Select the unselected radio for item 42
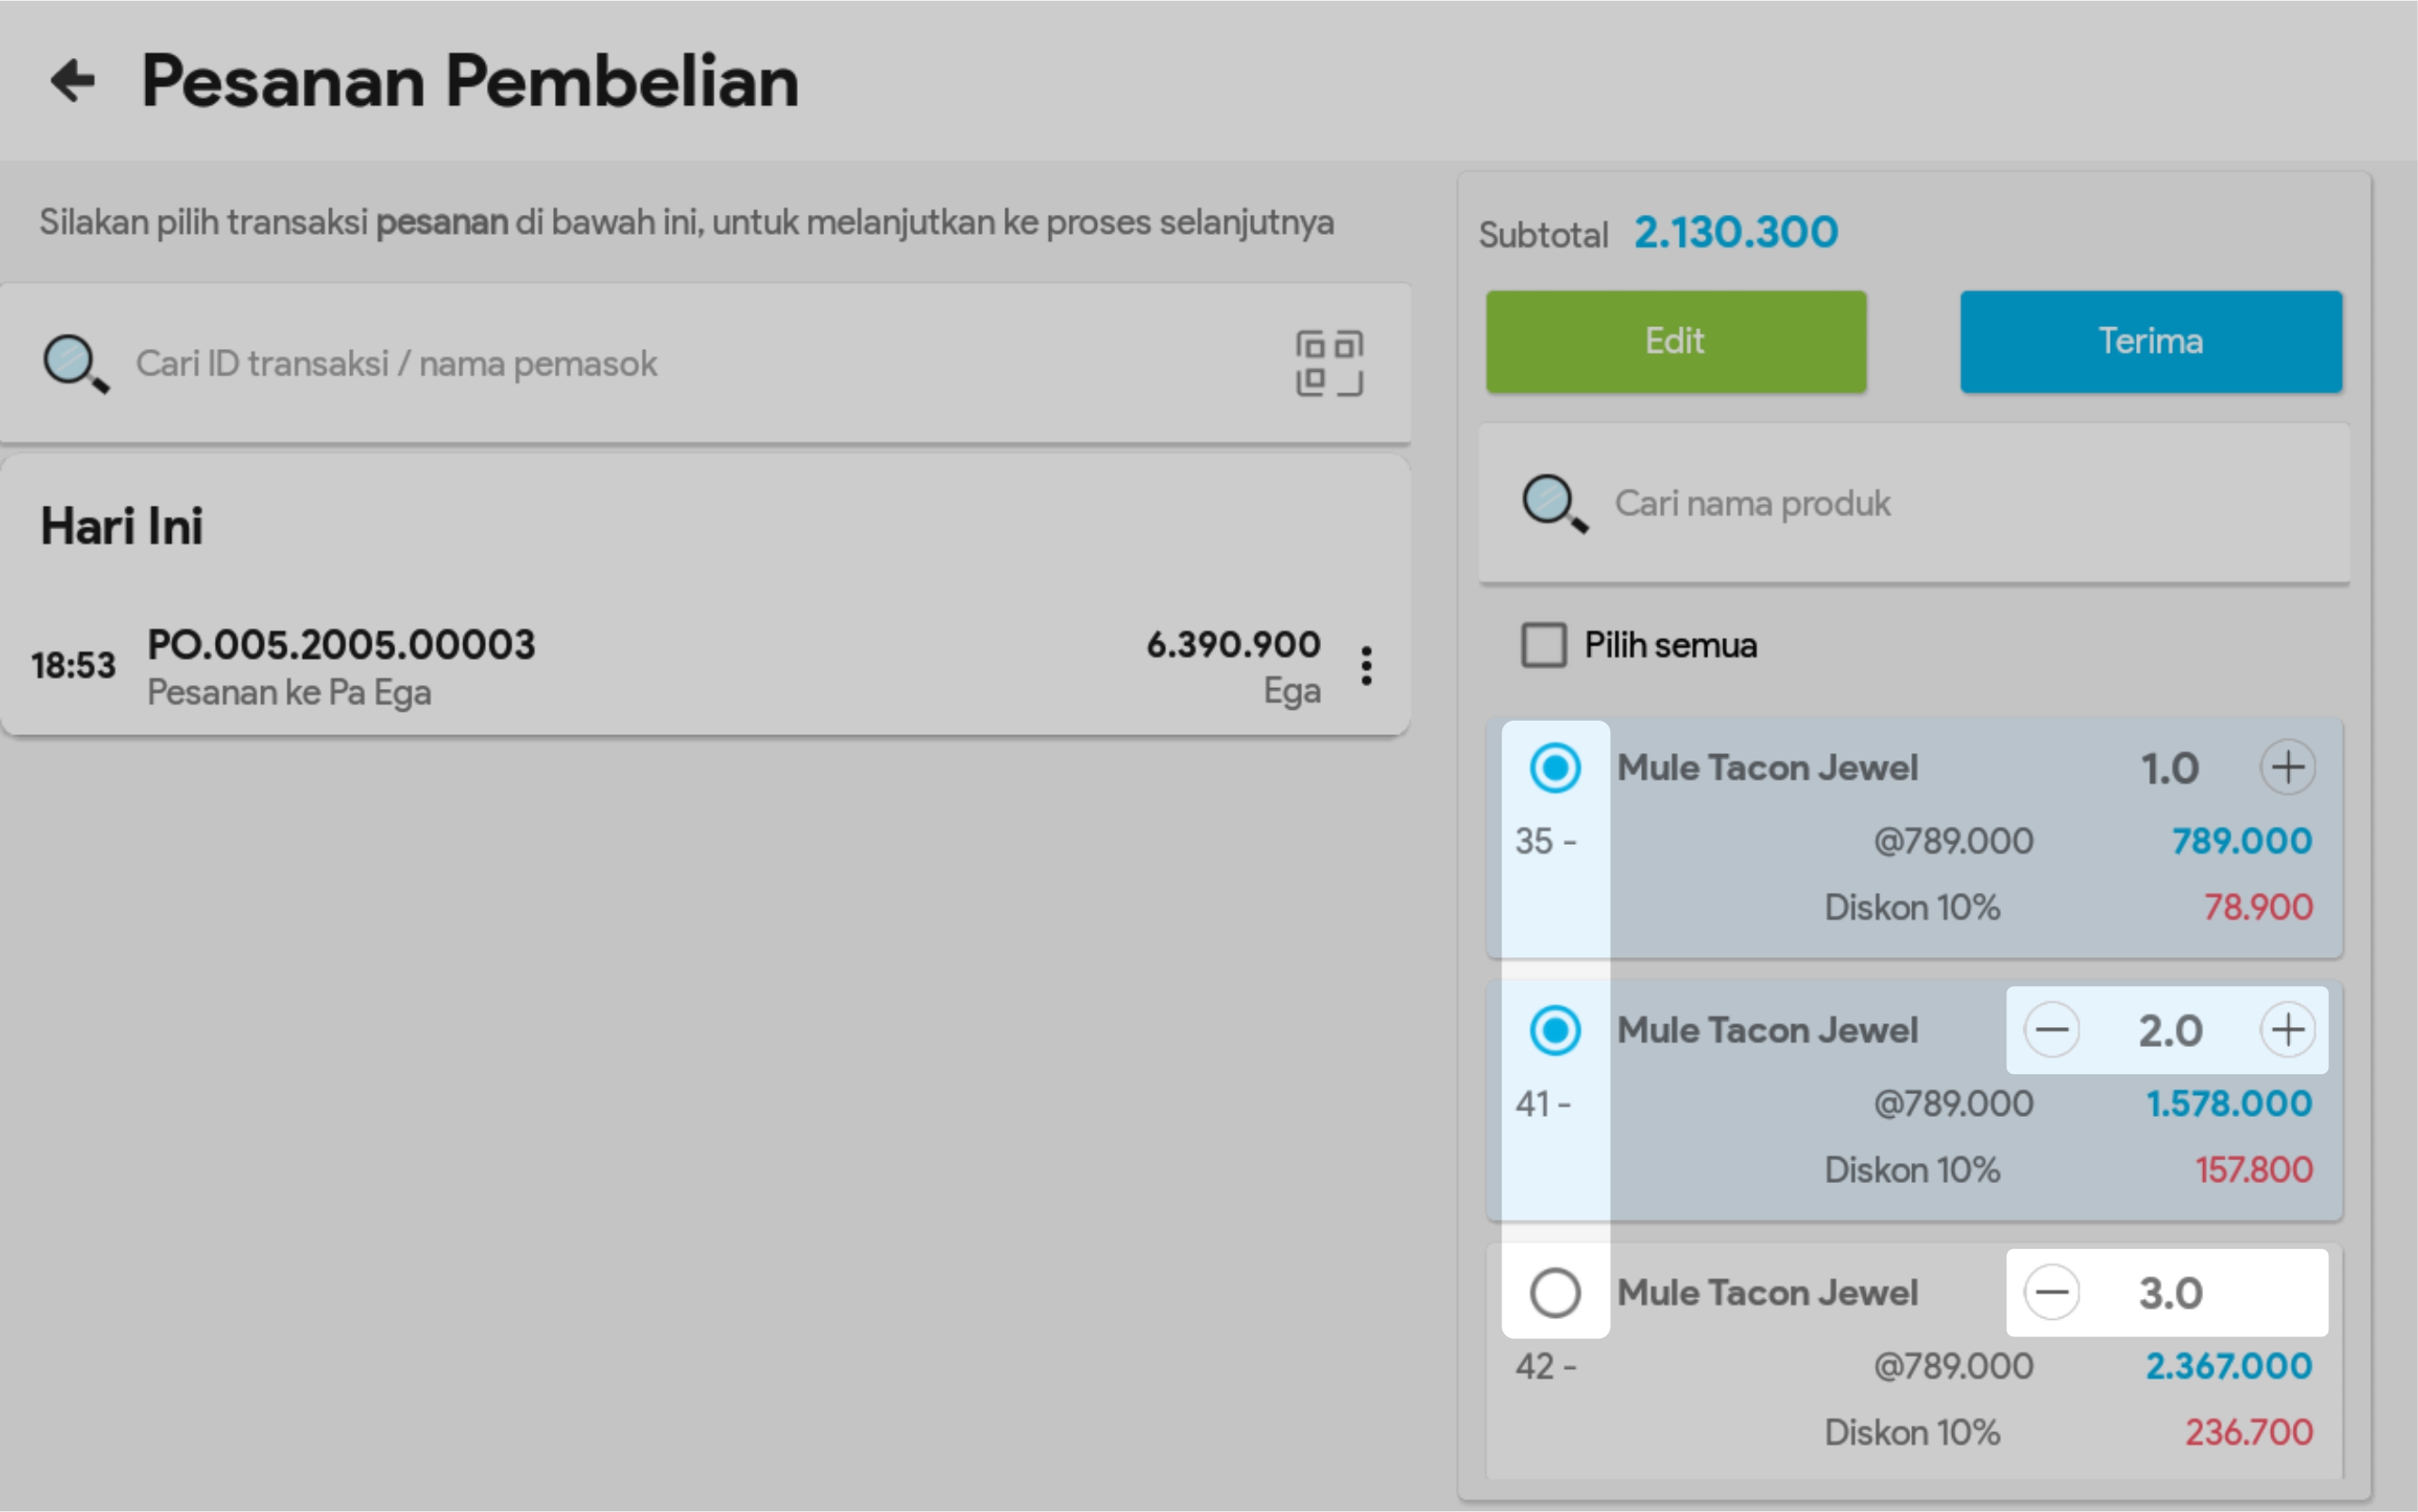This screenshot has height=1512, width=2418. 1555,1292
